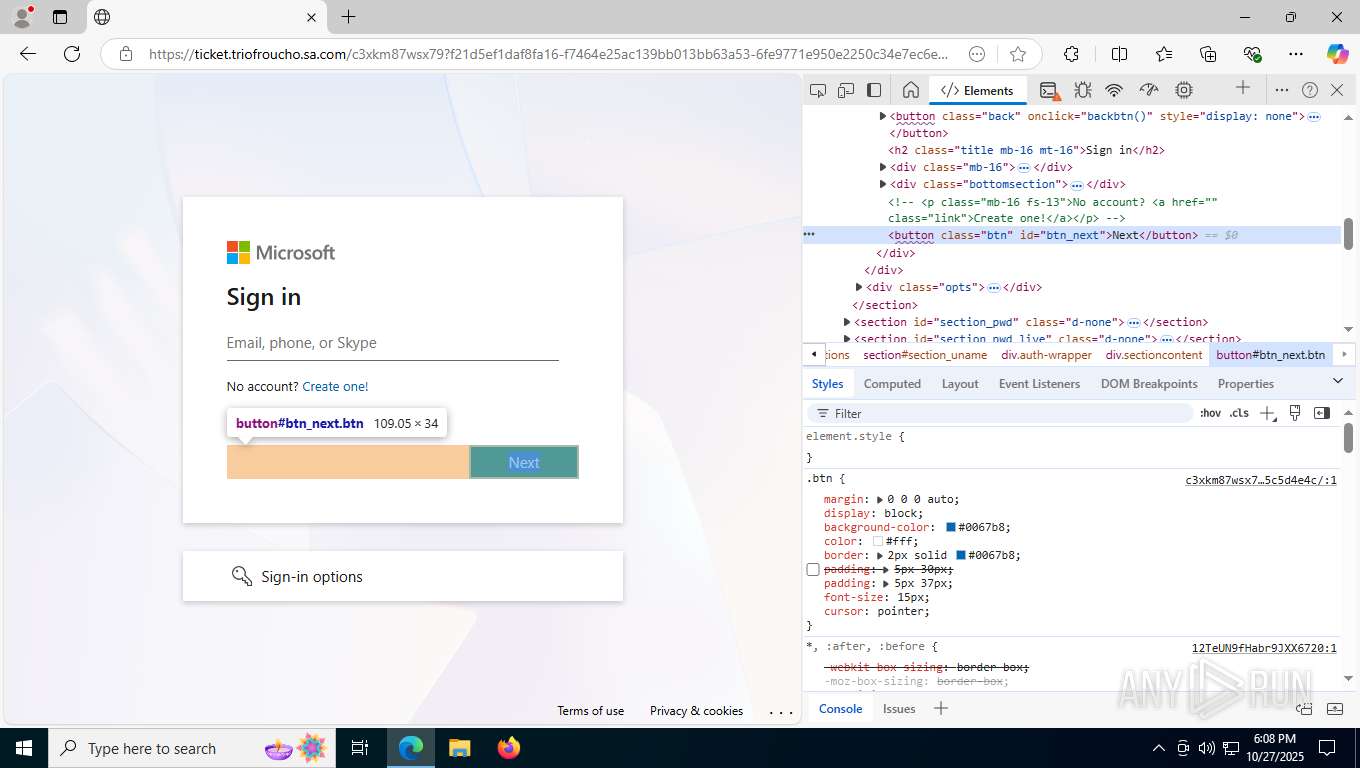
Task: Show more Styles pane tabs chevron
Action: (x=1338, y=382)
